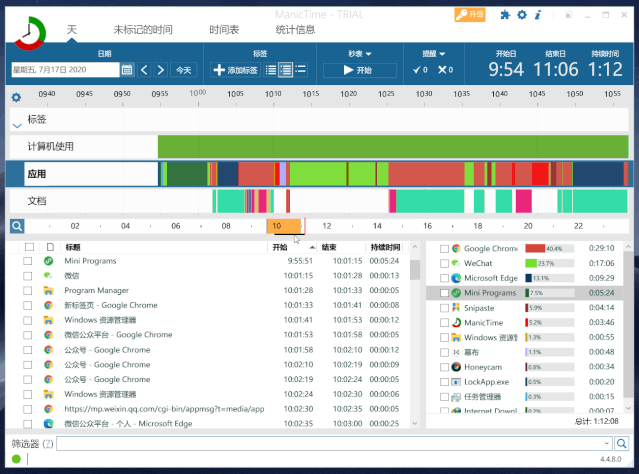Check Google Chrome checkbox in summary panel
The image size is (639, 474).
point(444,249)
